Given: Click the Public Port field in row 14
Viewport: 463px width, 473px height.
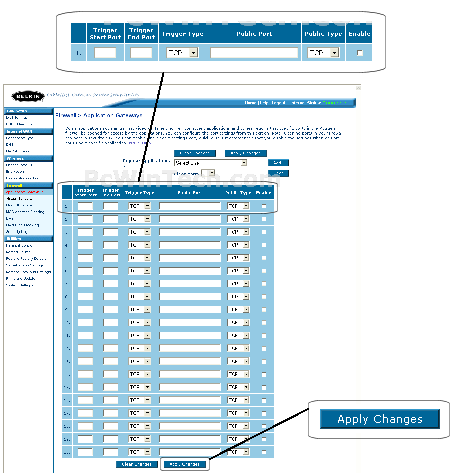Looking at the screenshot, I should [x=190, y=374].
